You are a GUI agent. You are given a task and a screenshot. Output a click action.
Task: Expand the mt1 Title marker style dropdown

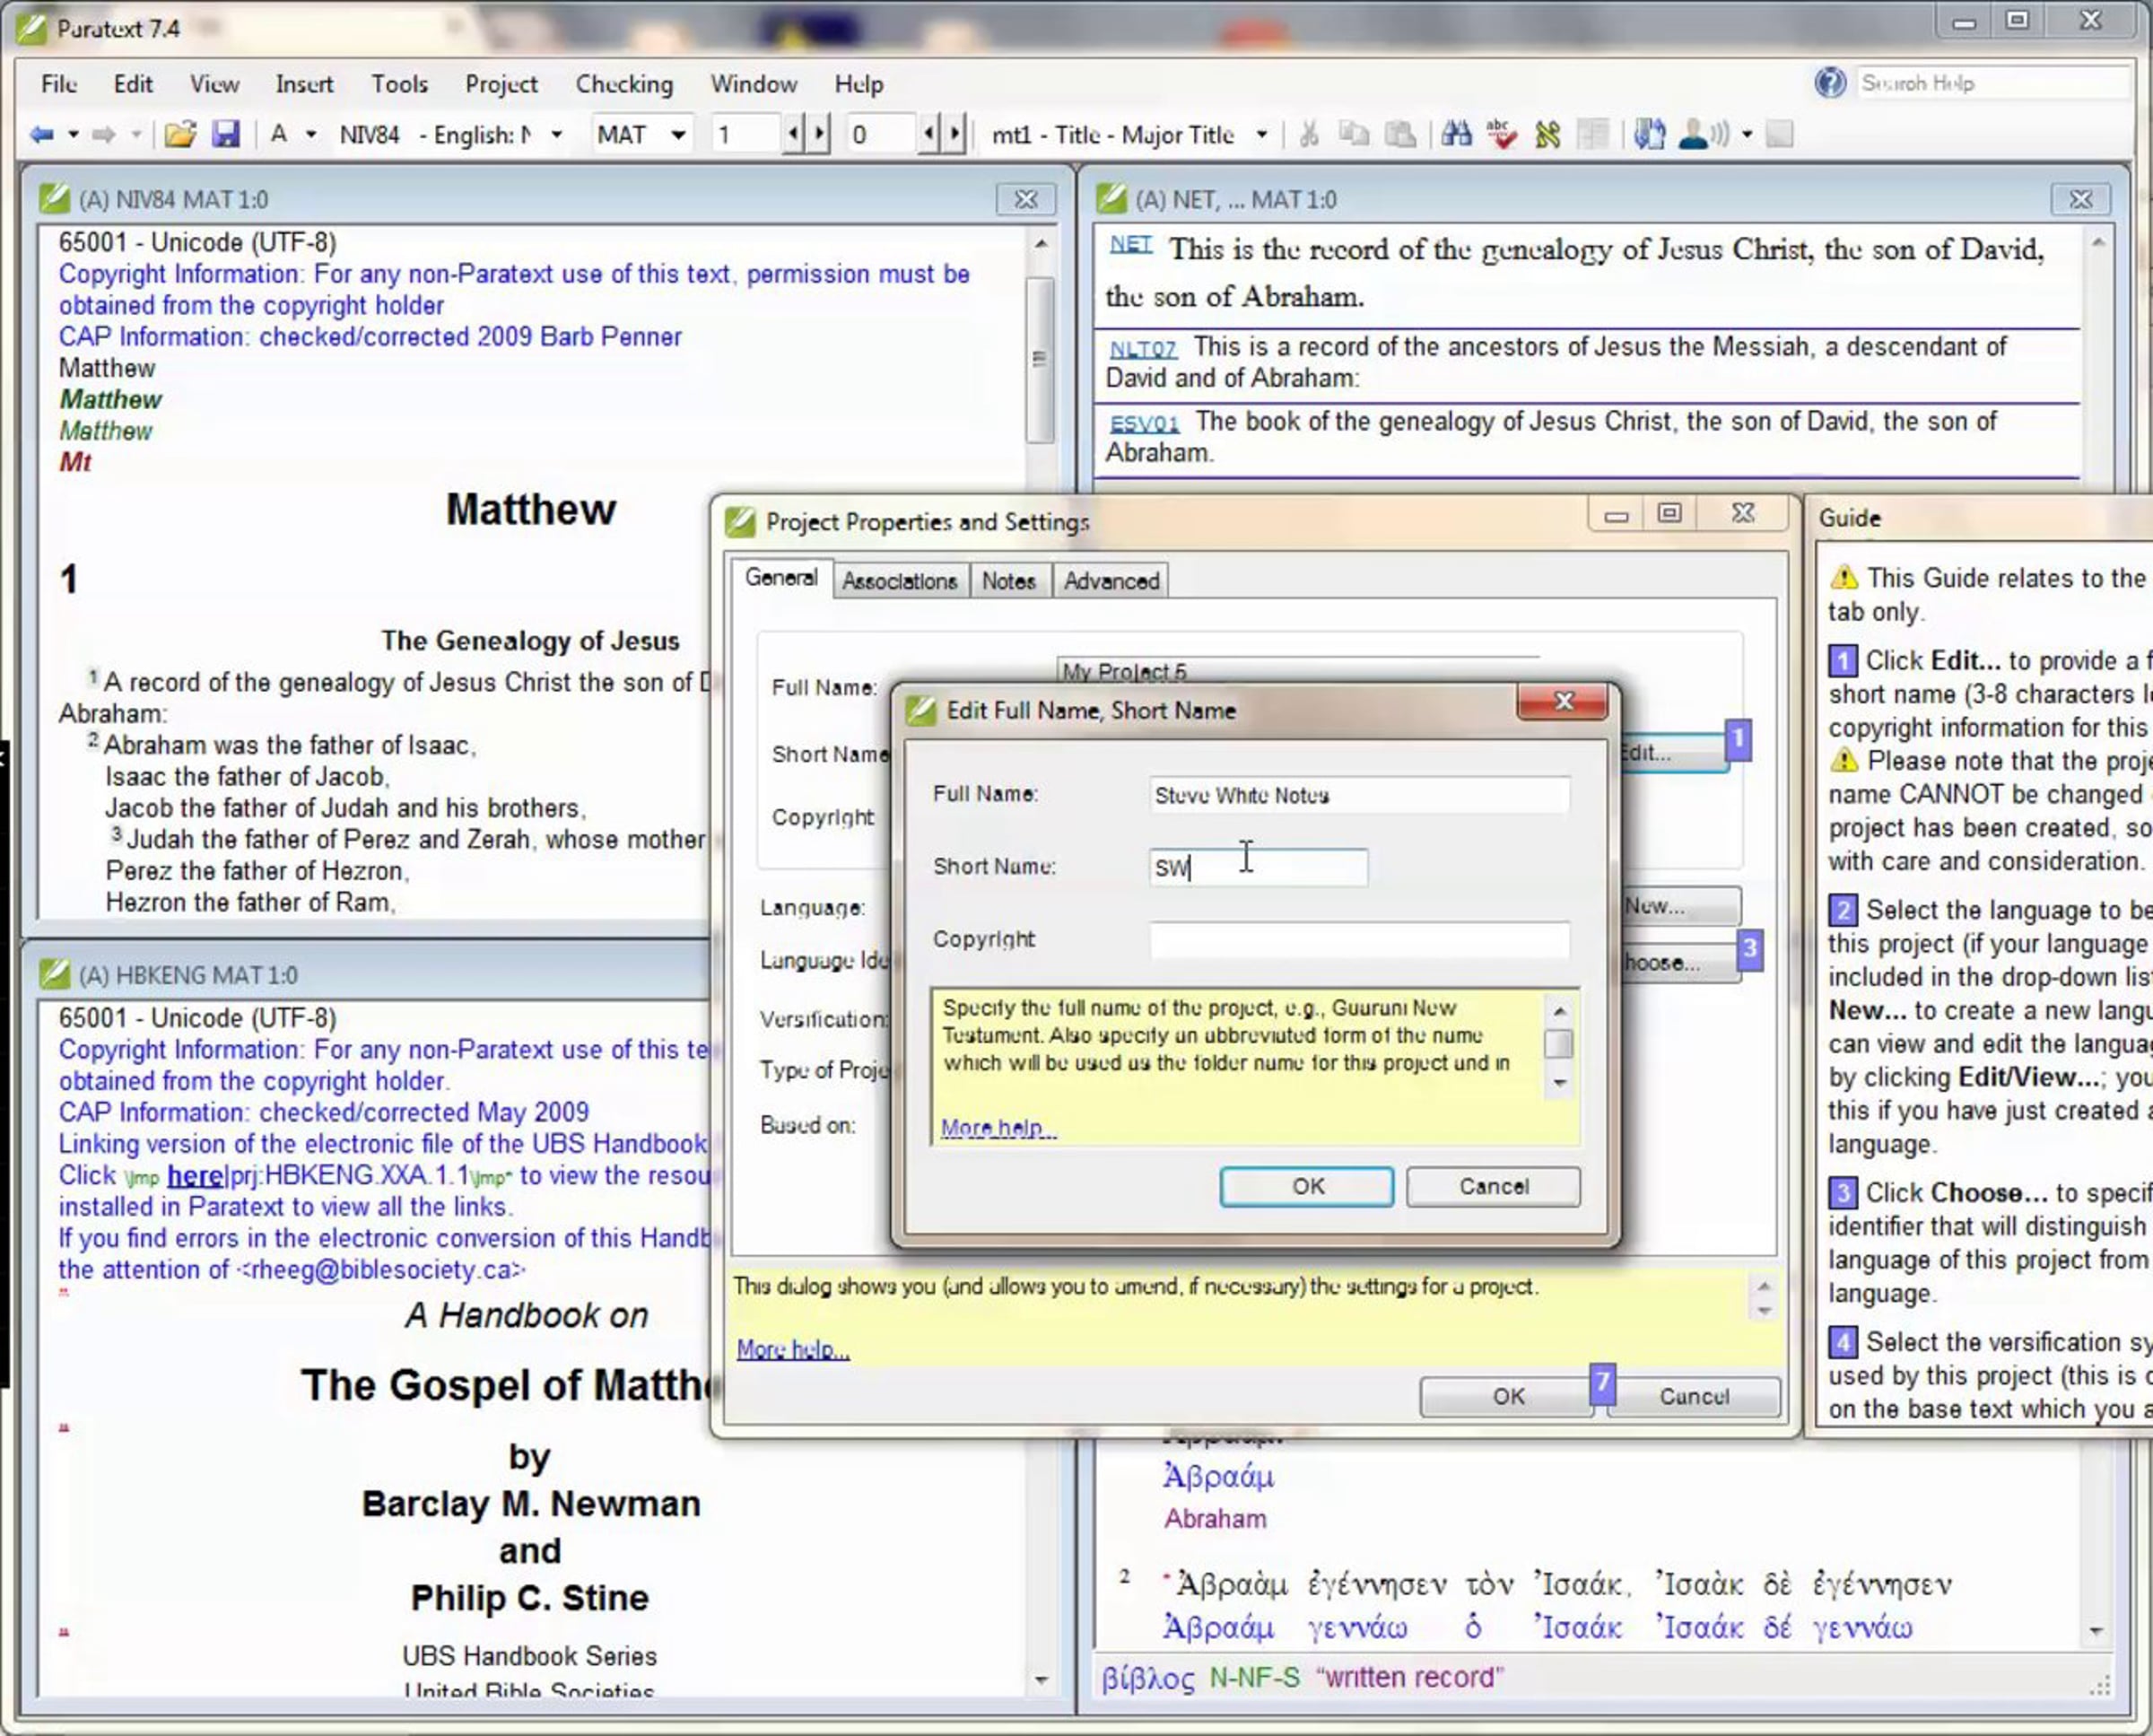tap(1262, 134)
